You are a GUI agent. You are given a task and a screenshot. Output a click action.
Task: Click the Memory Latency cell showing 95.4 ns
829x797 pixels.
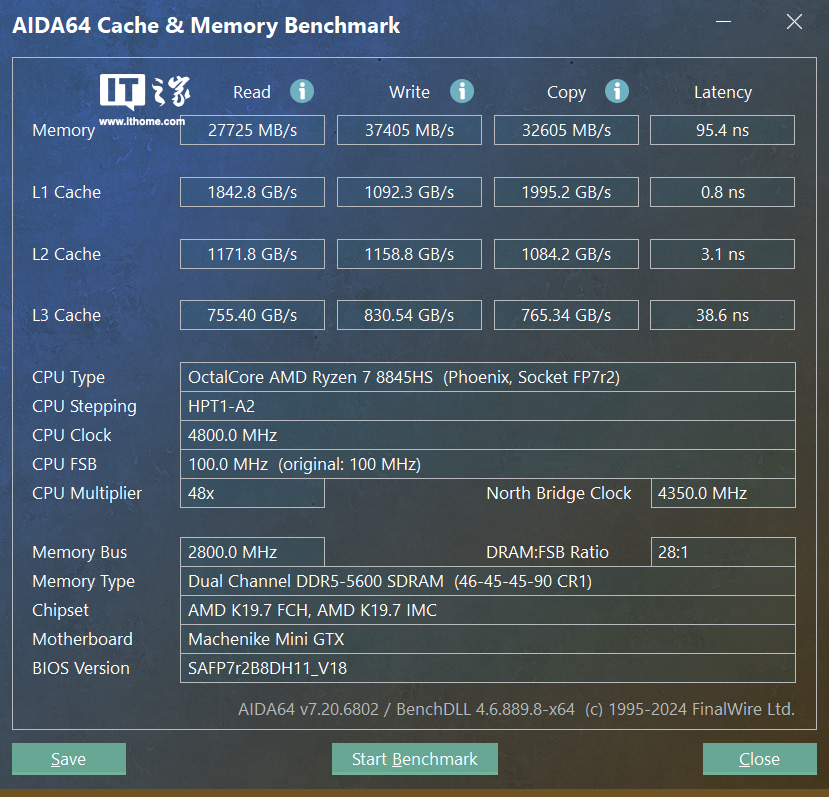(722, 130)
